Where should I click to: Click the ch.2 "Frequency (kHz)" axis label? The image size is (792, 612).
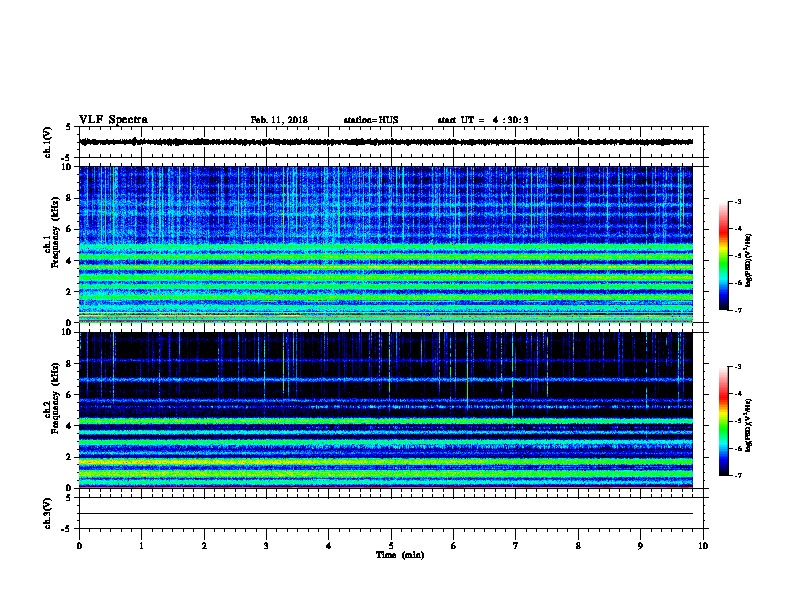(55, 398)
